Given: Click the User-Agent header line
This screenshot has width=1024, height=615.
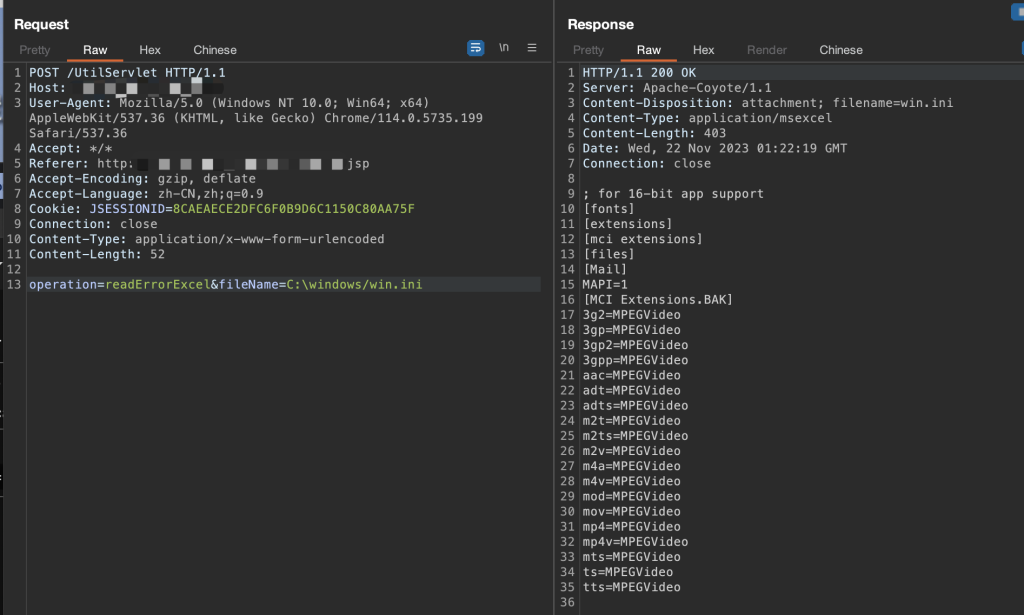Looking at the screenshot, I should point(256,118).
